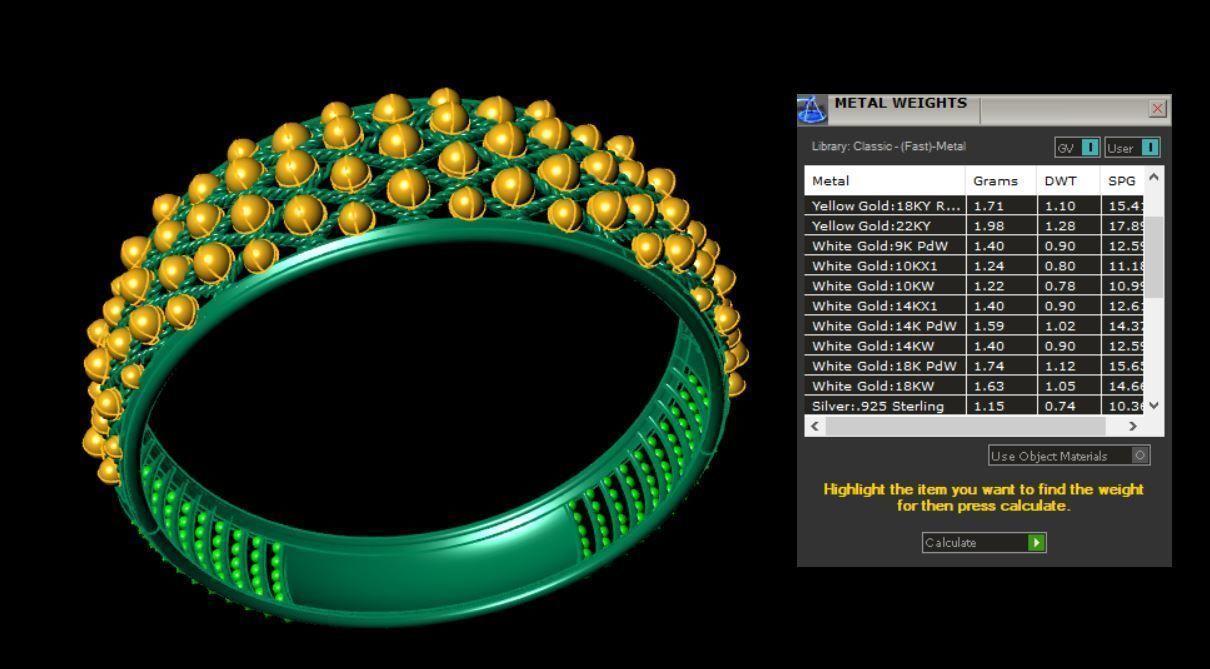1210x669 pixels.
Task: Click the 0.74 DWT value for Sterling silver
Action: (x=1060, y=406)
